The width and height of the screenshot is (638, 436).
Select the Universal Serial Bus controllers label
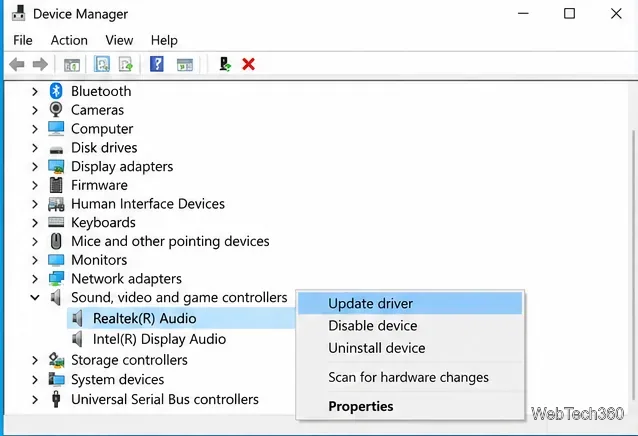[165, 399]
